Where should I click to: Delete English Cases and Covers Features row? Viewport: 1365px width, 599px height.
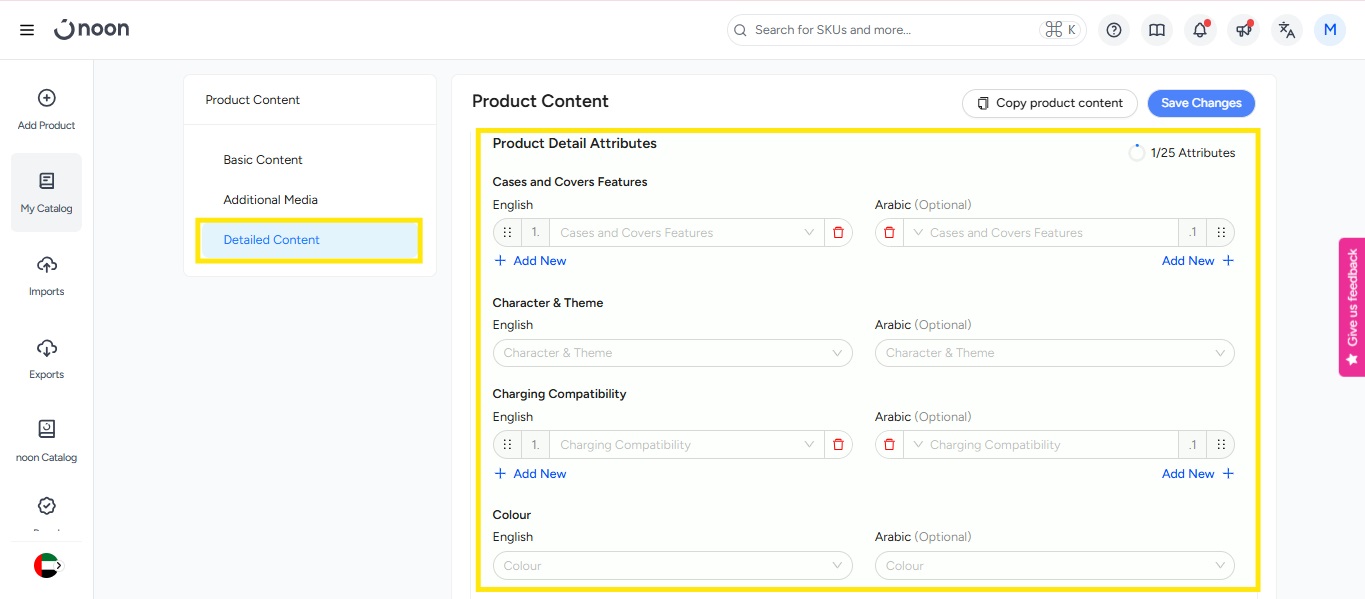tap(838, 233)
